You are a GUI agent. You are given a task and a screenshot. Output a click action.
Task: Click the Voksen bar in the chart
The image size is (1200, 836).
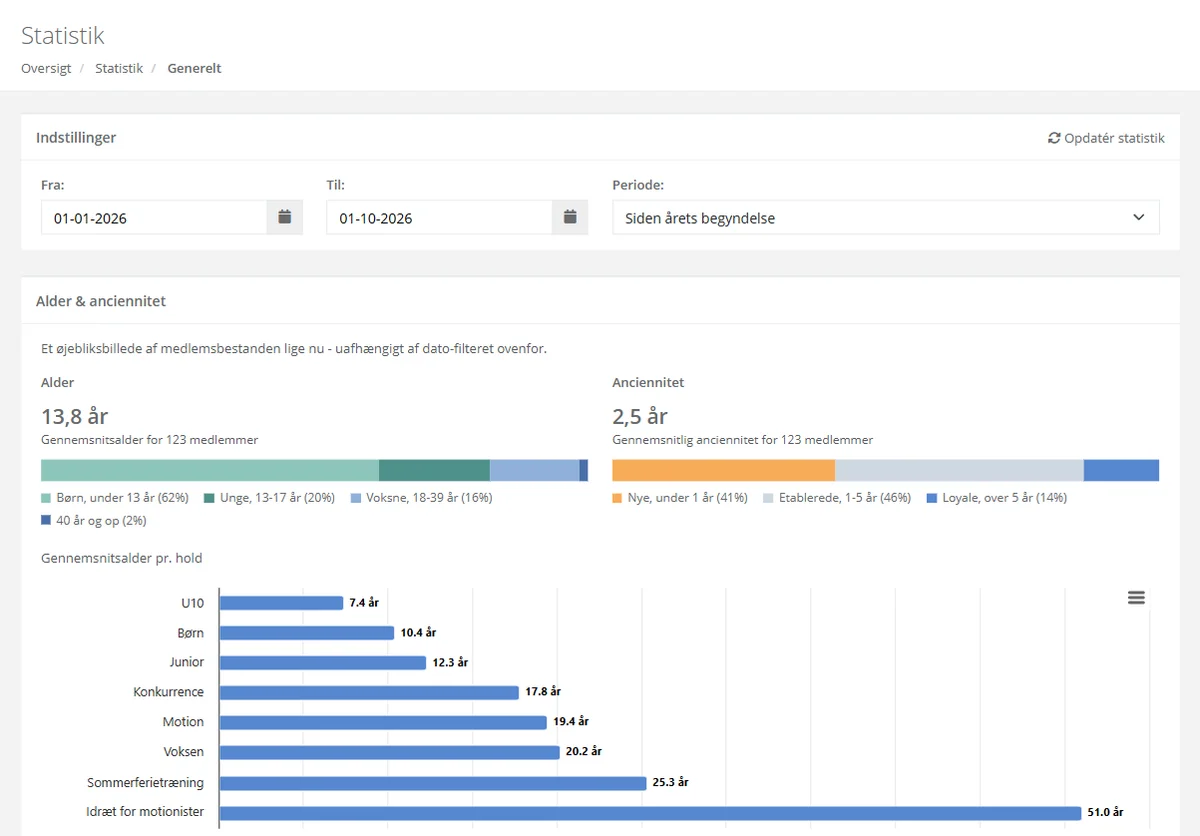point(389,752)
